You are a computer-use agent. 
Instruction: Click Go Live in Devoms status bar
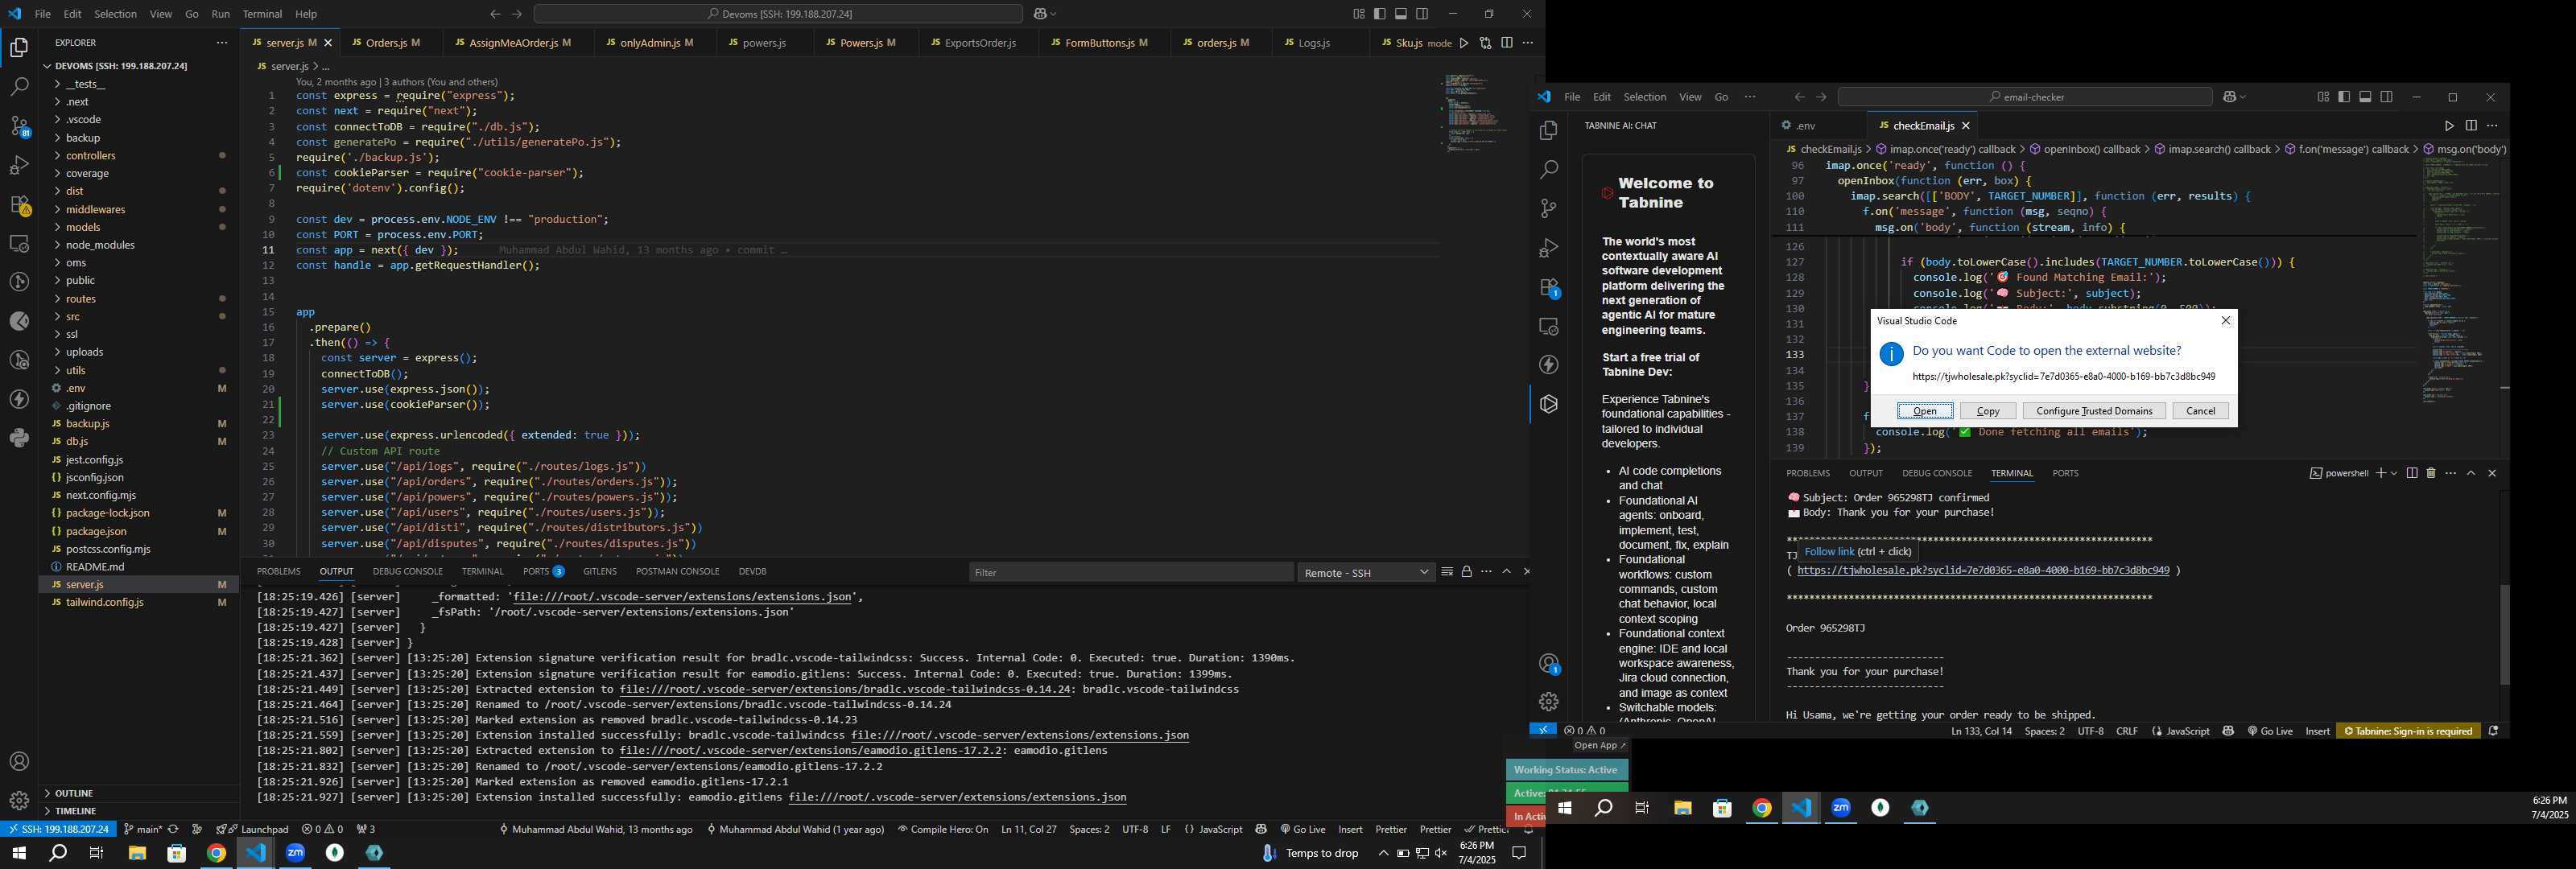click(1302, 829)
